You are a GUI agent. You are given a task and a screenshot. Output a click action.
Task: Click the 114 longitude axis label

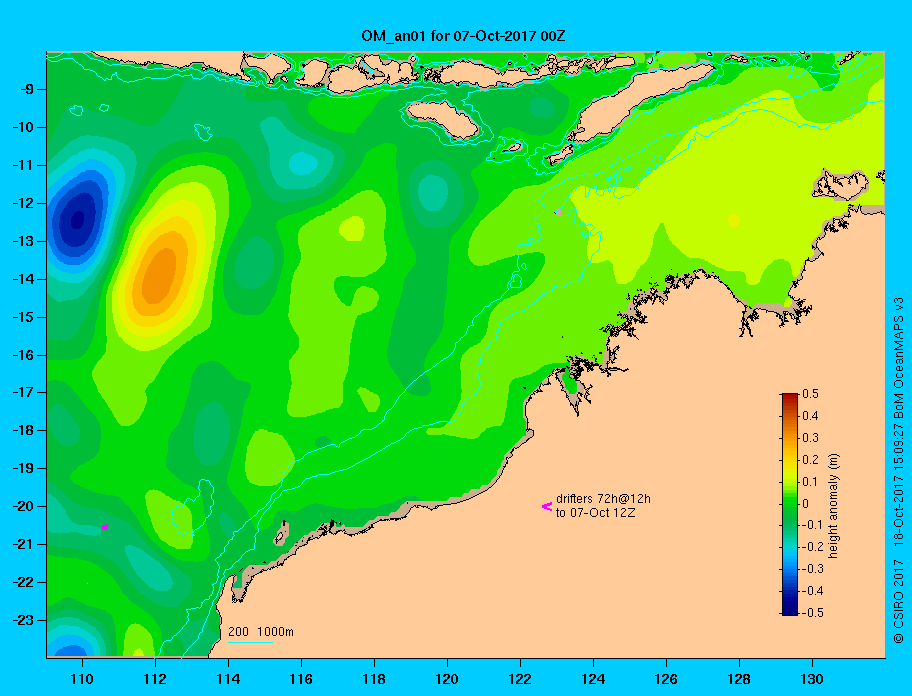(228, 679)
